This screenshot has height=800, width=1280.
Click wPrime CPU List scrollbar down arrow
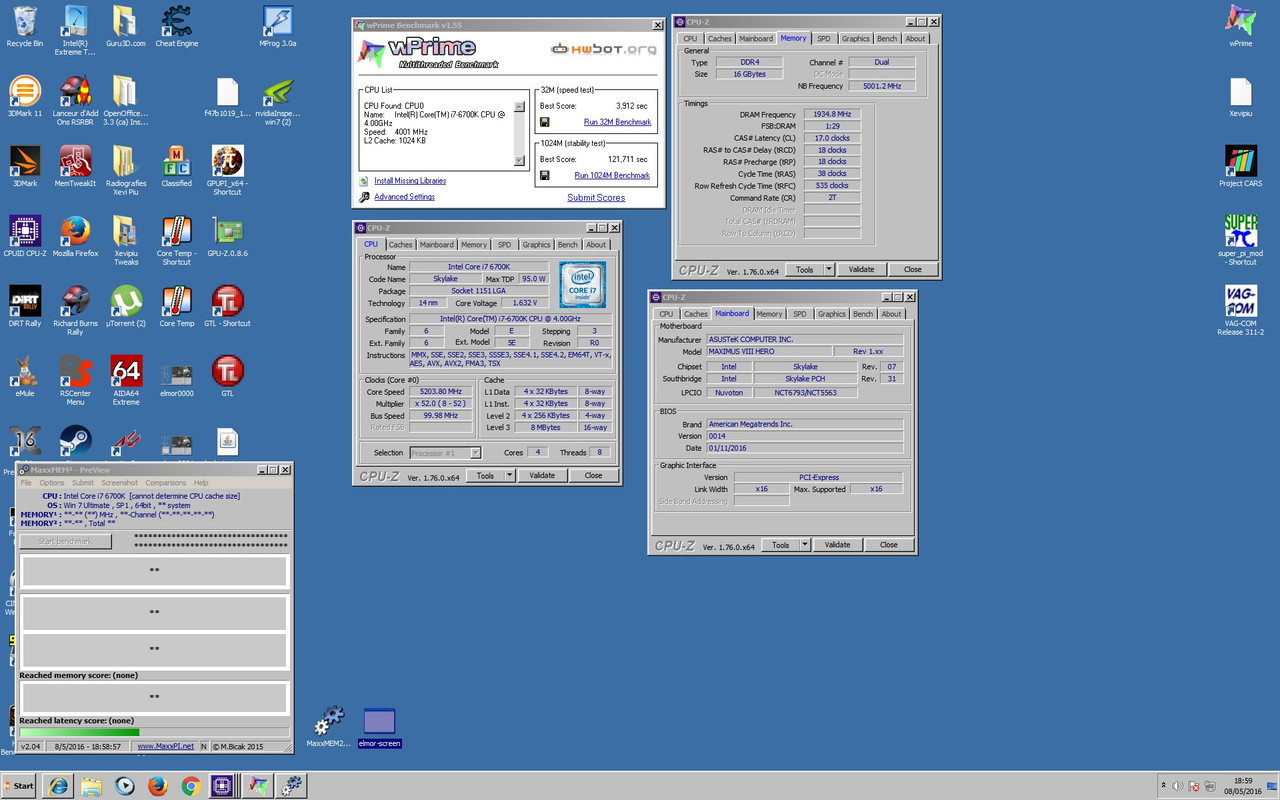coord(518,160)
